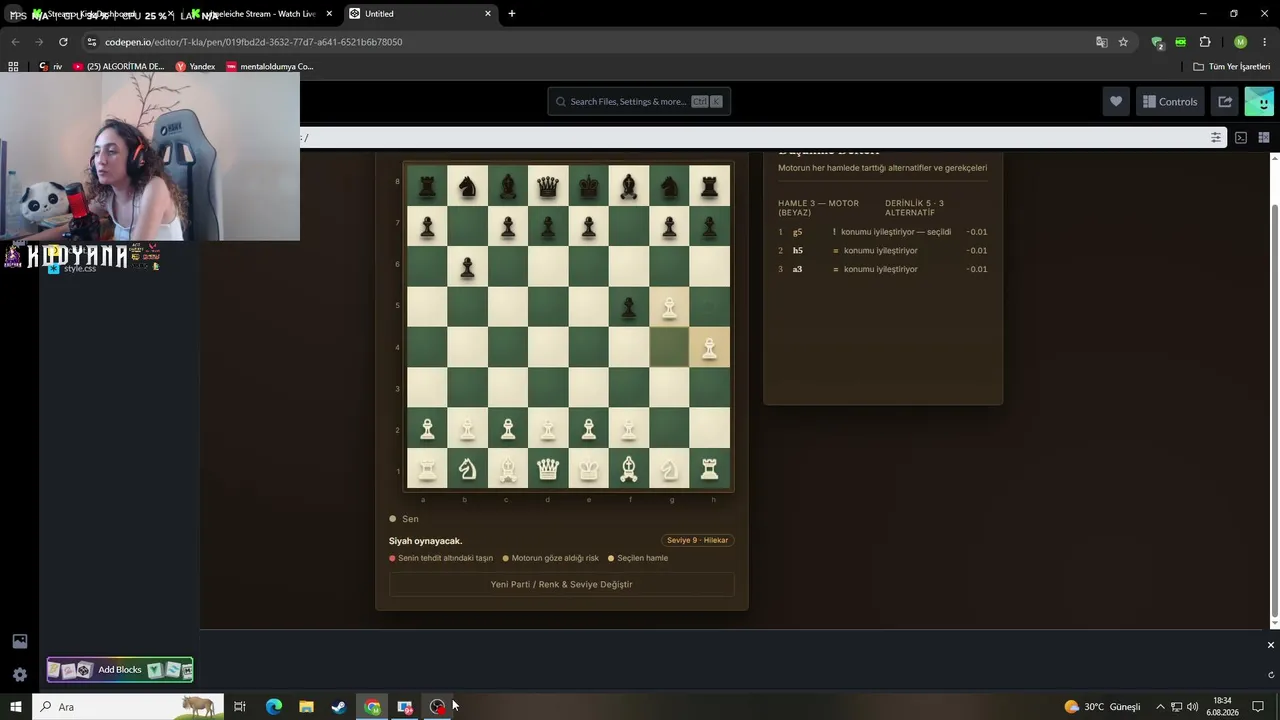Image resolution: width=1280 pixels, height=720 pixels.
Task: Open Steam from the taskbar
Action: 339,707
